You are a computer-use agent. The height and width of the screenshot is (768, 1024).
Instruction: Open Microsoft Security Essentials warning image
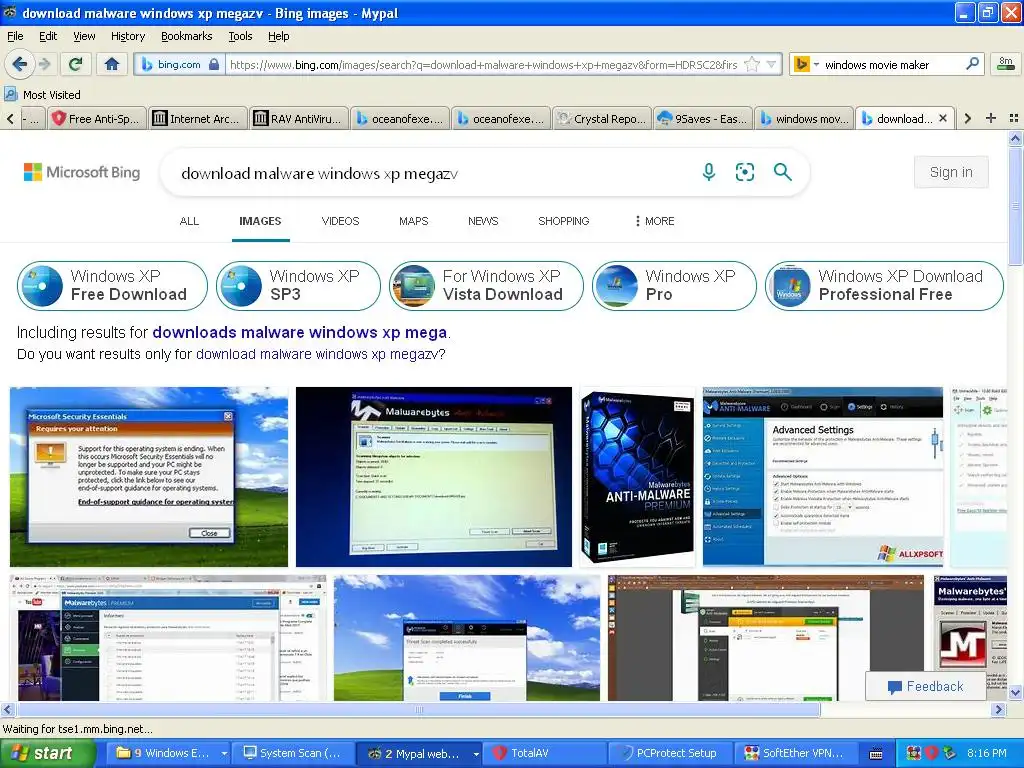click(x=149, y=477)
